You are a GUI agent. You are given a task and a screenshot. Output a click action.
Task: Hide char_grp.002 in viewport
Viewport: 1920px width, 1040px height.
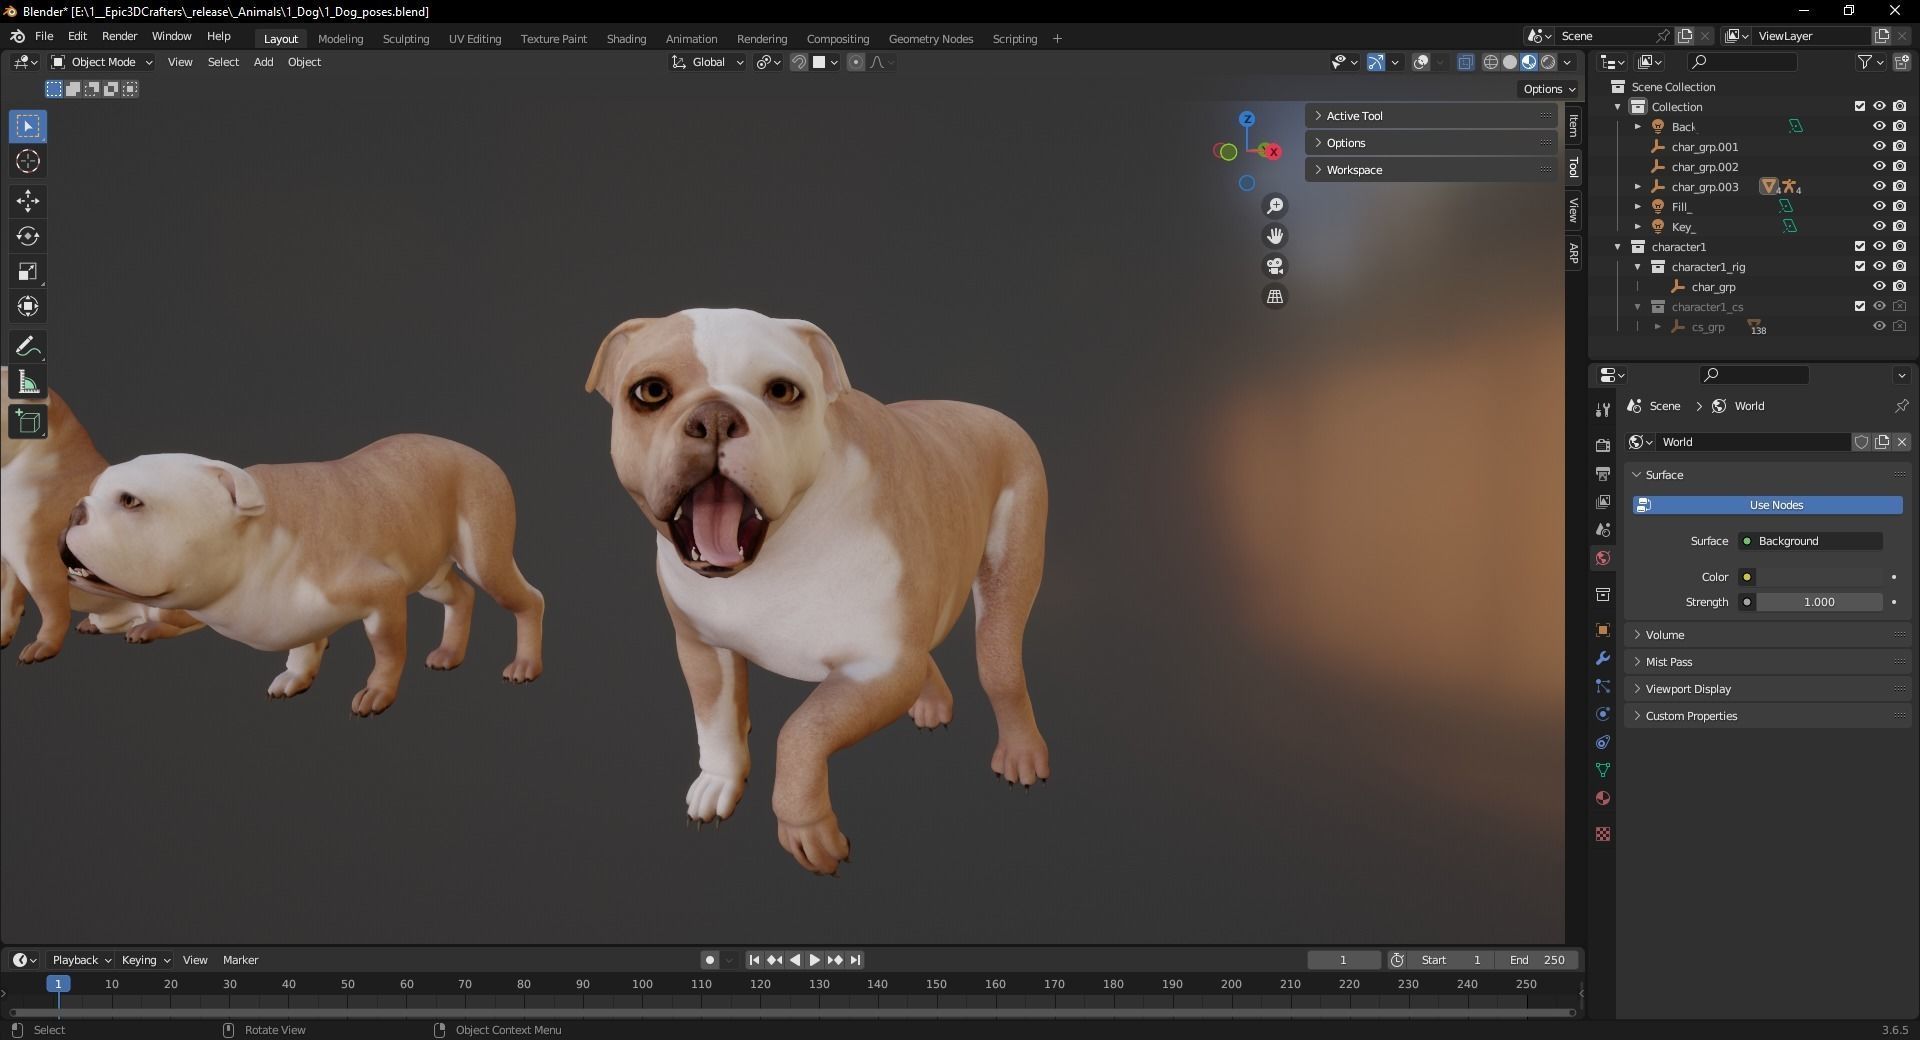pos(1879,166)
